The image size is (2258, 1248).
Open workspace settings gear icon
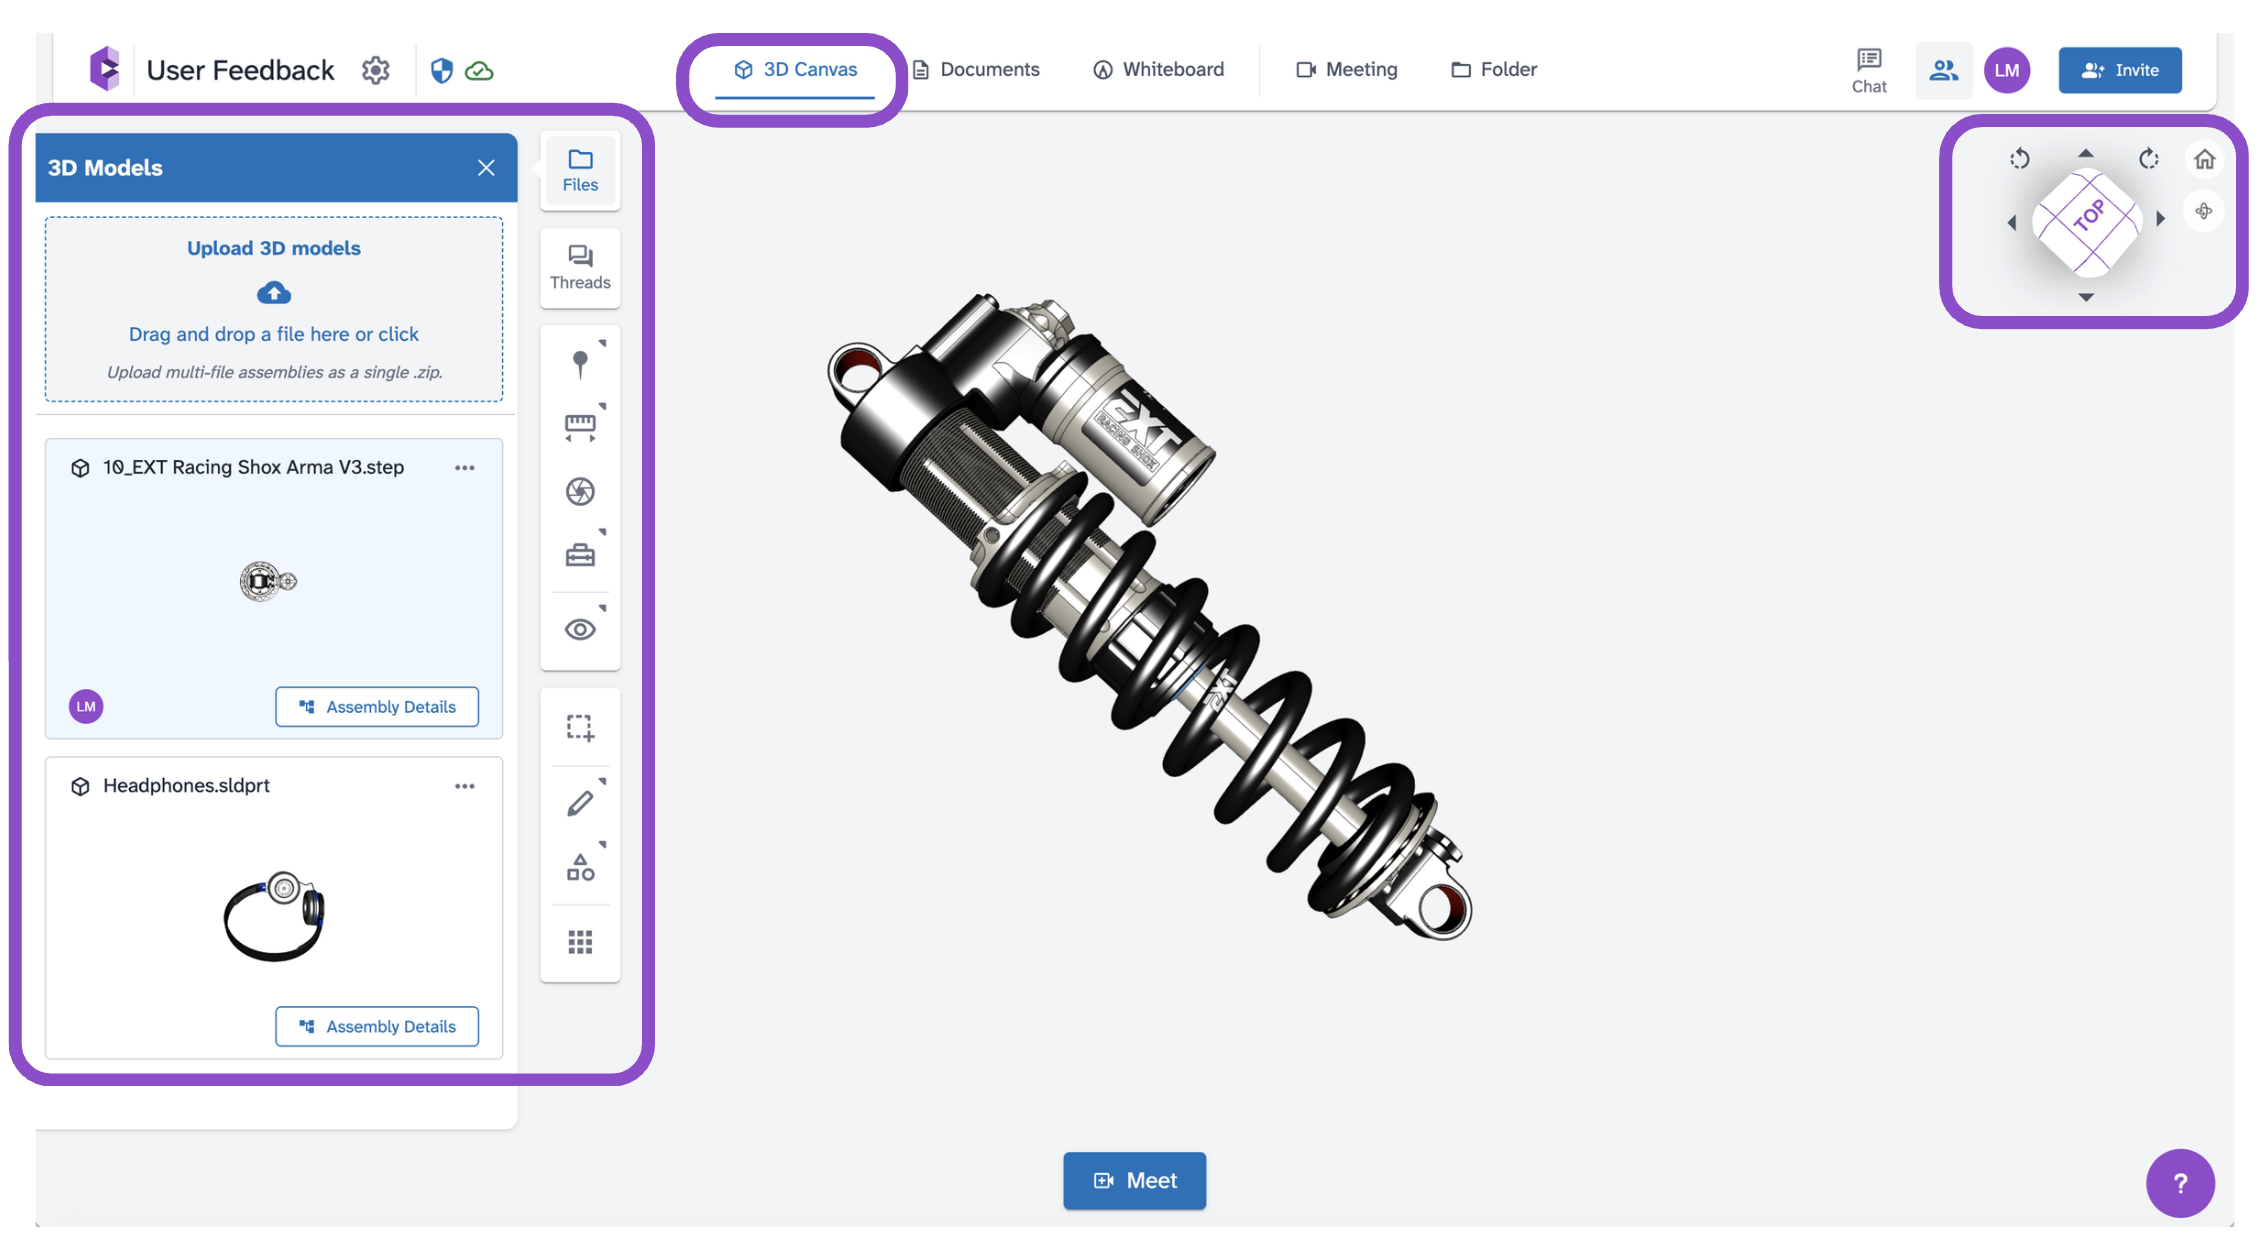pyautogui.click(x=375, y=70)
